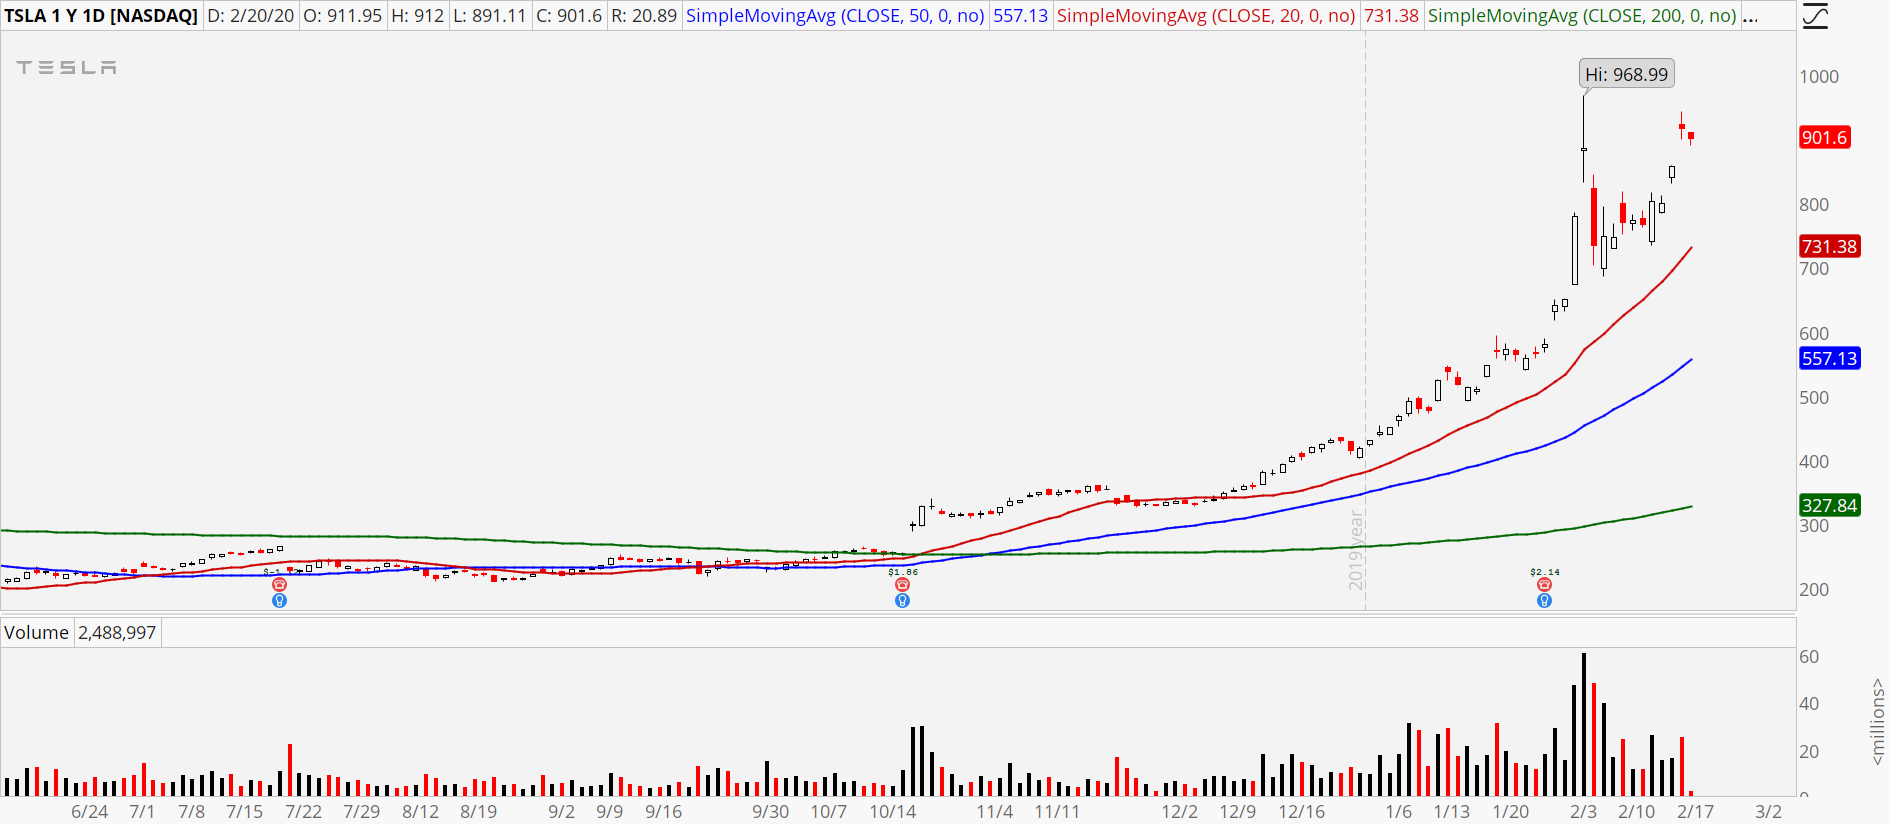
Task: Click the 7/22 date label on time axis
Action: click(x=304, y=812)
